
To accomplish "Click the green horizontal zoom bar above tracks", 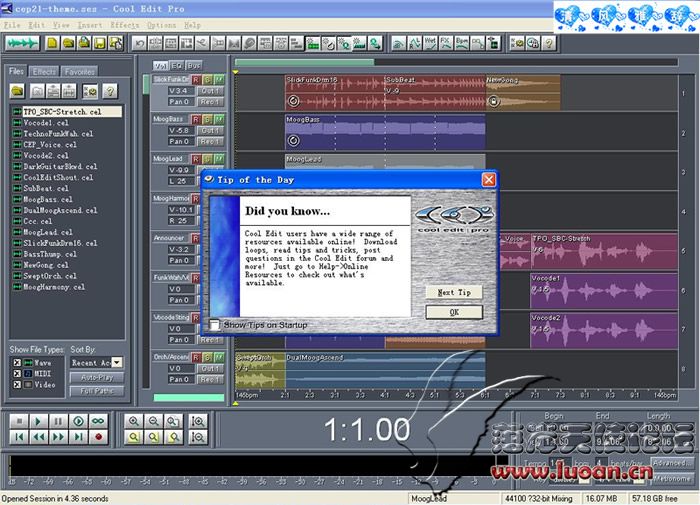I will pyautogui.click(x=304, y=63).
